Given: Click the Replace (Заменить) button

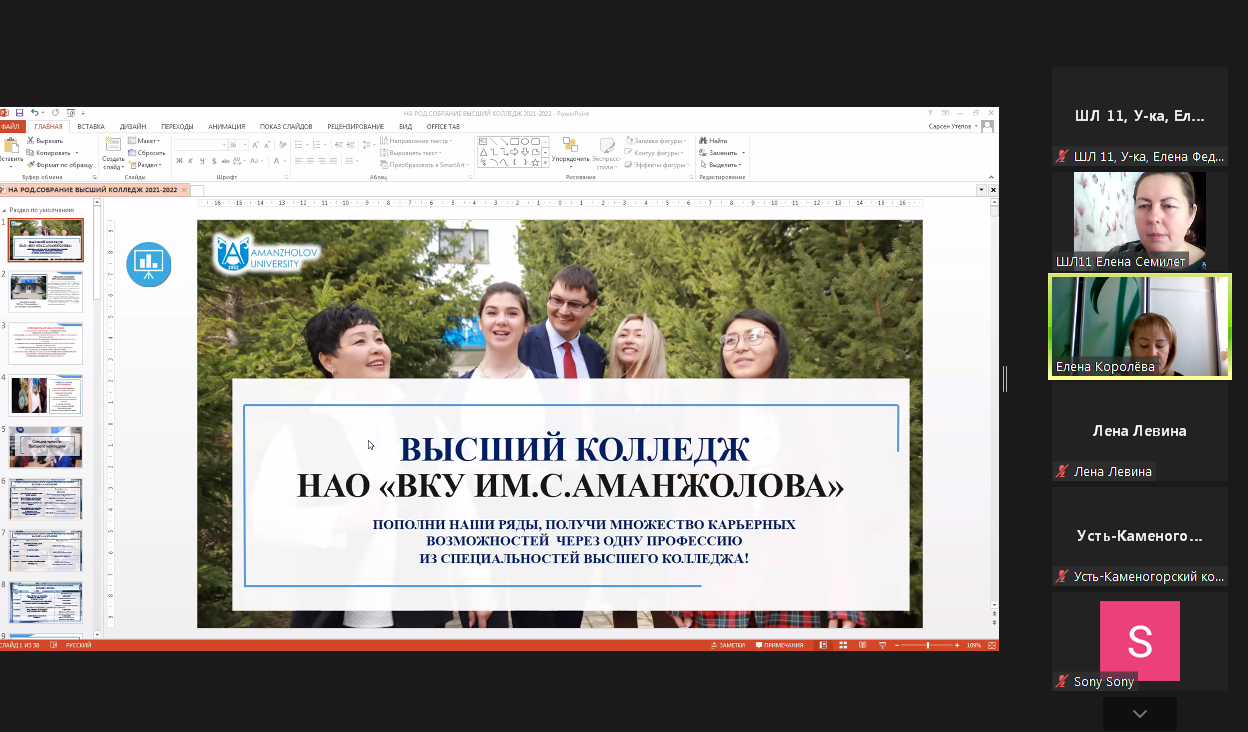Looking at the screenshot, I should point(723,153).
